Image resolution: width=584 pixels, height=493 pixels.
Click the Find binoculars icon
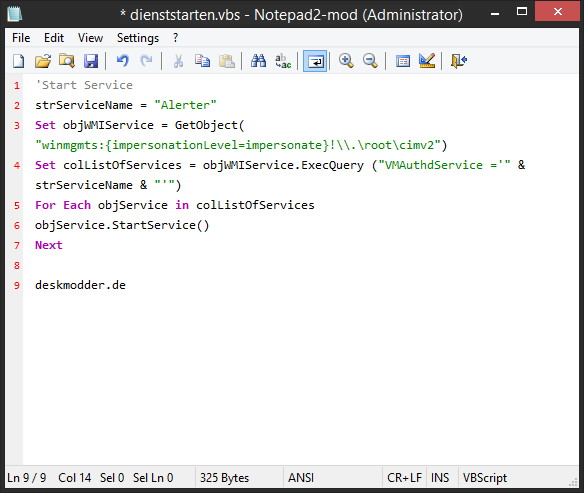point(258,61)
